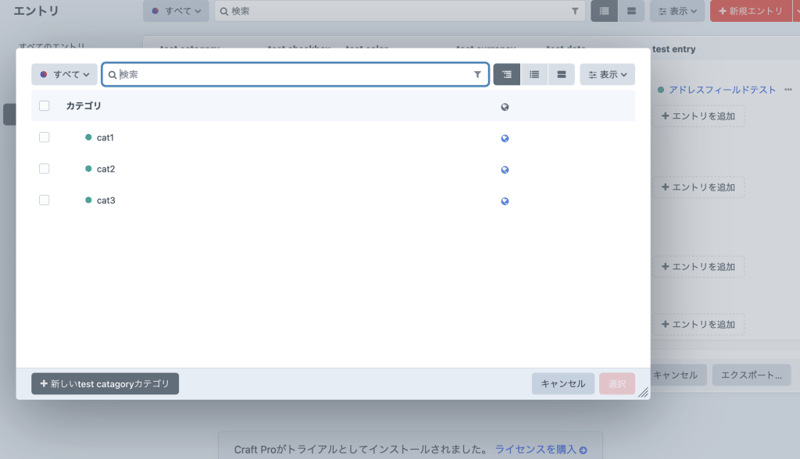Switch to cards view in the modal
The height and width of the screenshot is (459, 800).
coord(561,74)
